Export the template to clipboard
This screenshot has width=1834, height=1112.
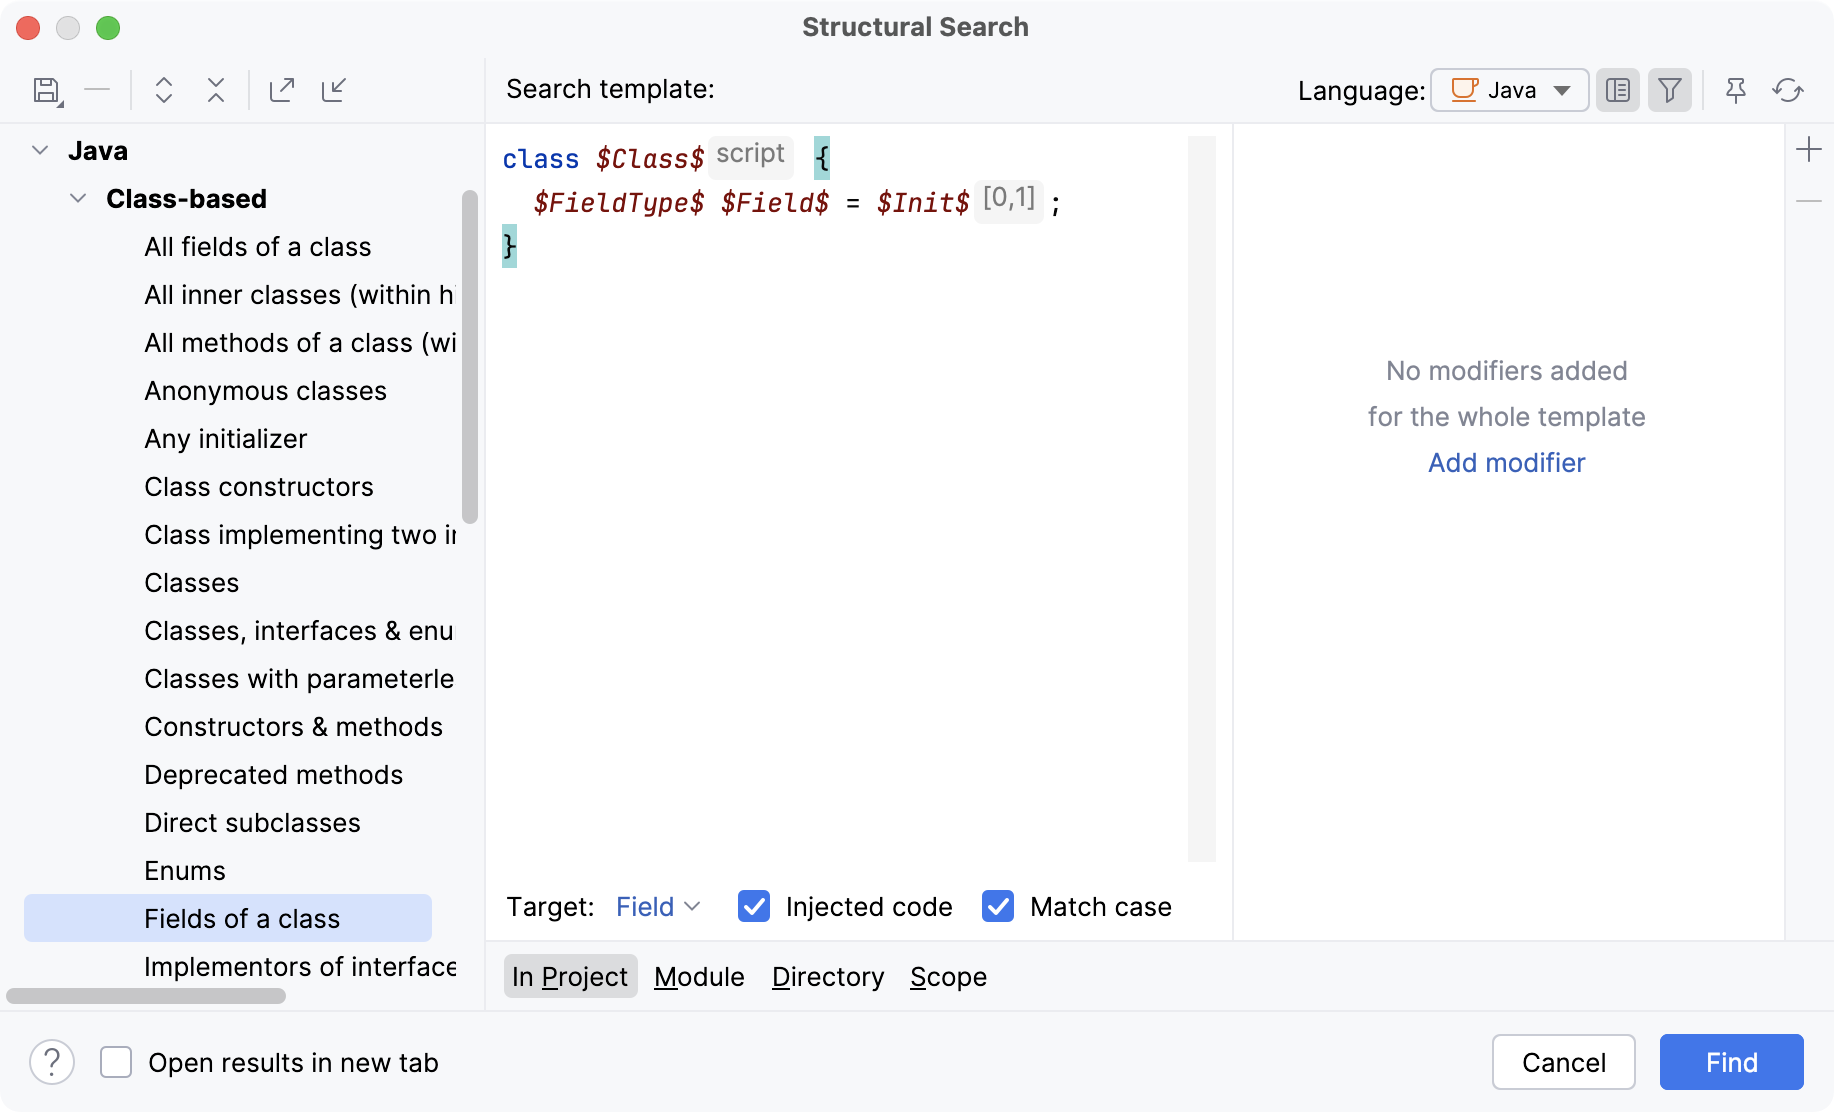(282, 90)
